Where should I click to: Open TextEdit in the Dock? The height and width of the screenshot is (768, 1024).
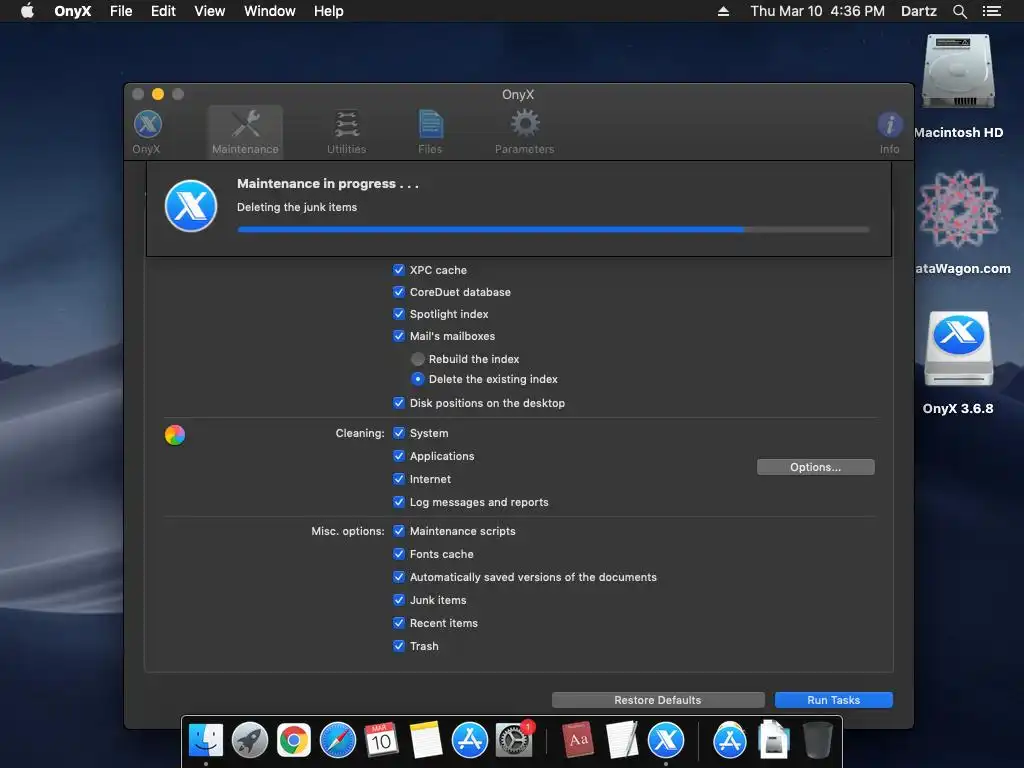coord(622,740)
